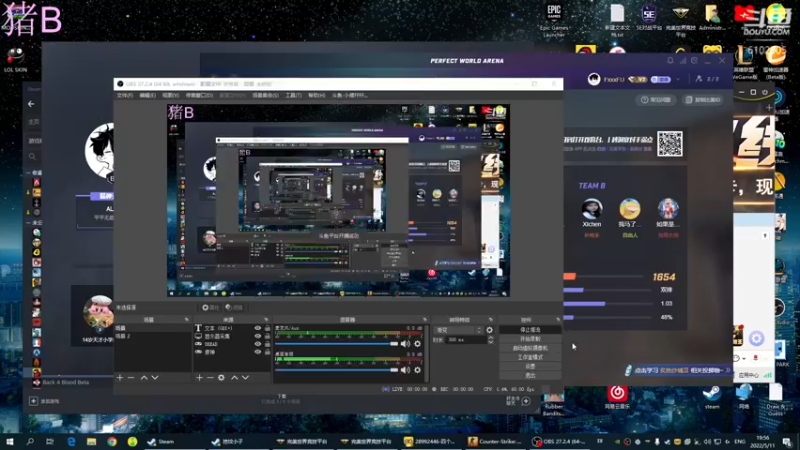Open Google Chrome from the taskbar

112,441
